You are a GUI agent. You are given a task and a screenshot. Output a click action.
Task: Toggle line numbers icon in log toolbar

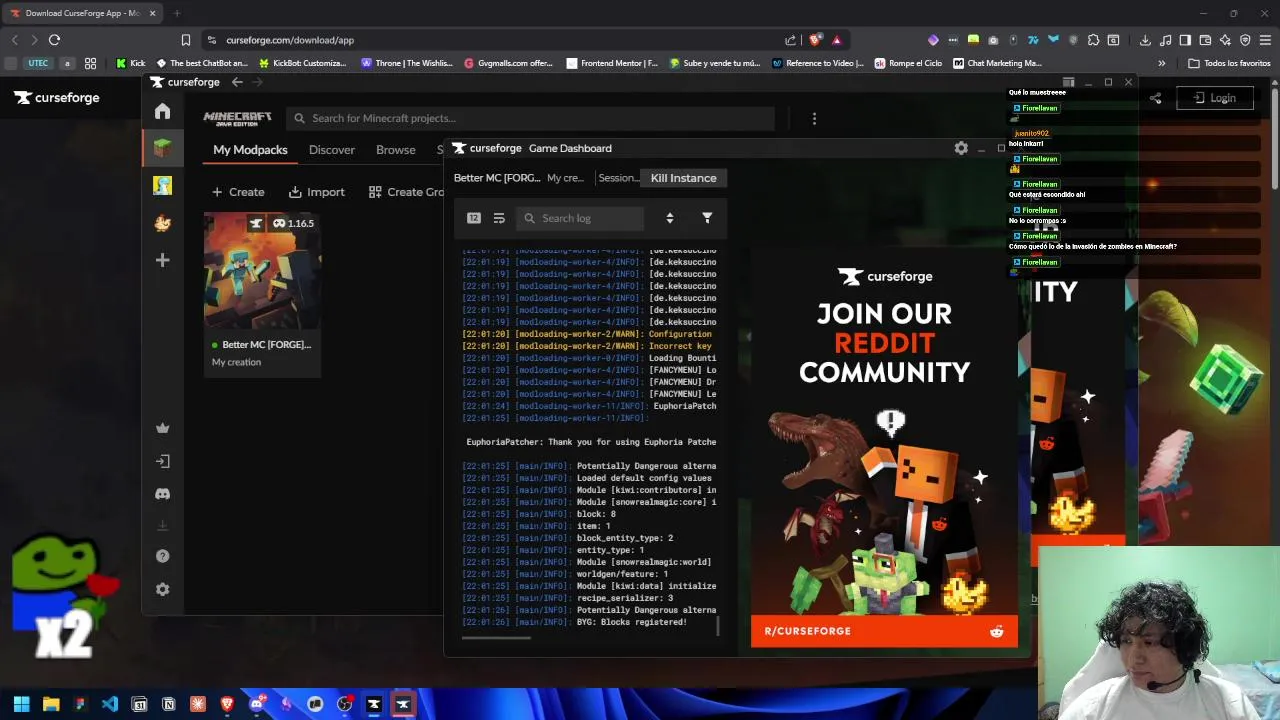tap(474, 218)
